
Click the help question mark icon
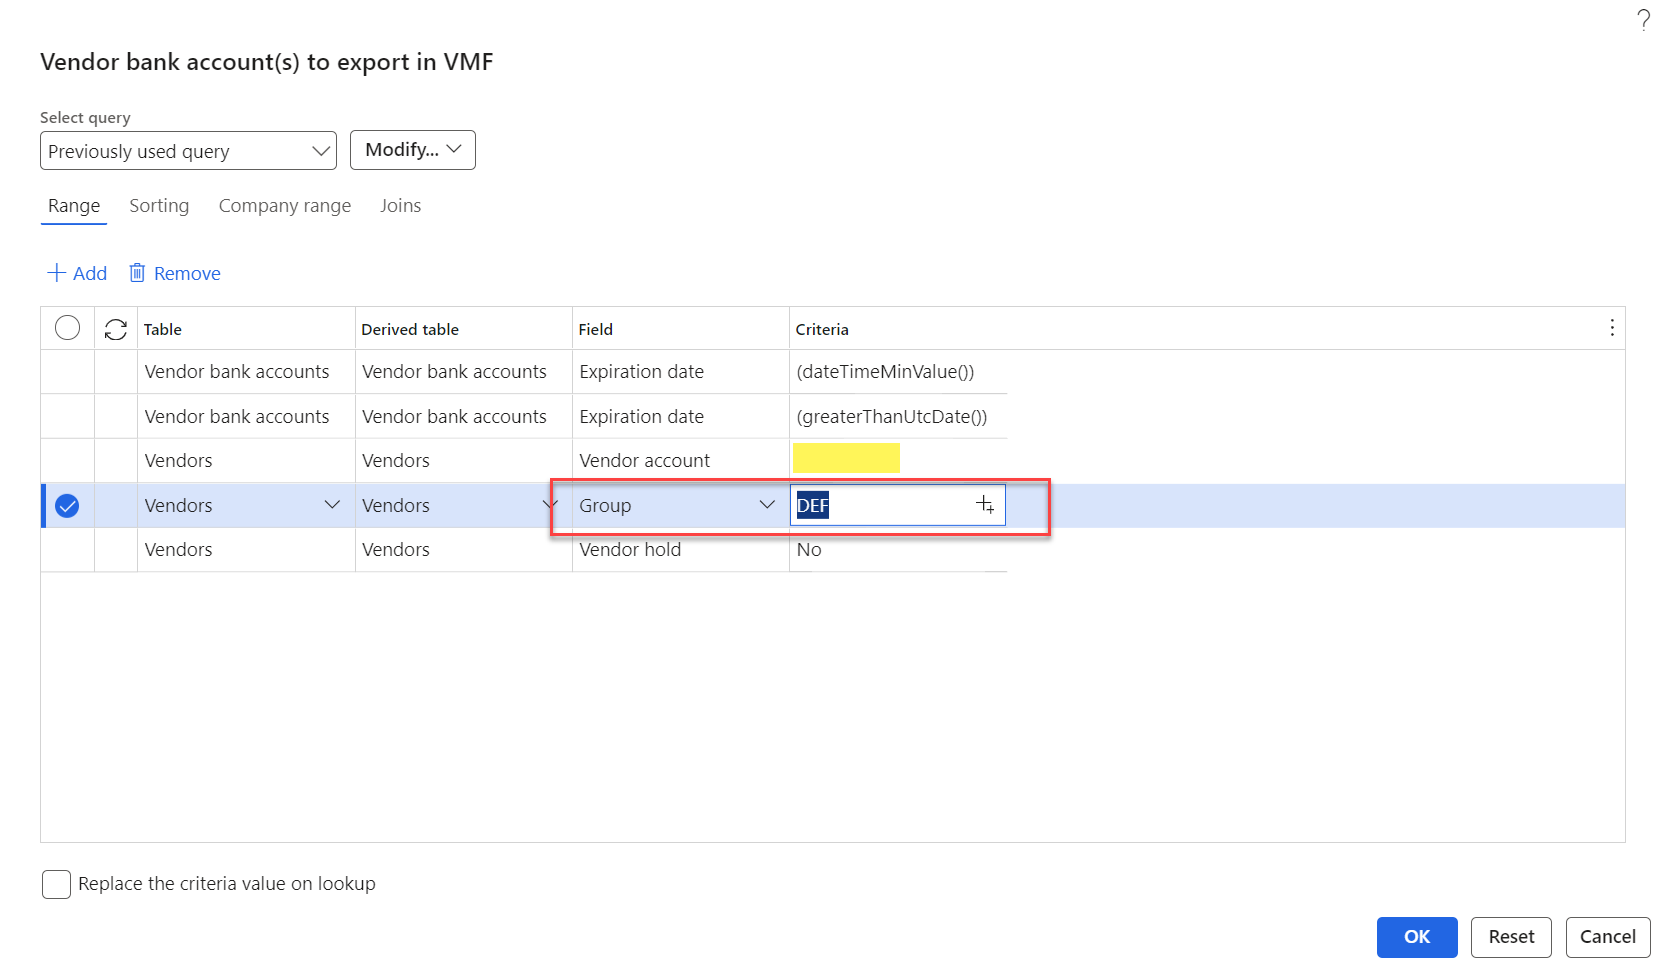point(1643,20)
